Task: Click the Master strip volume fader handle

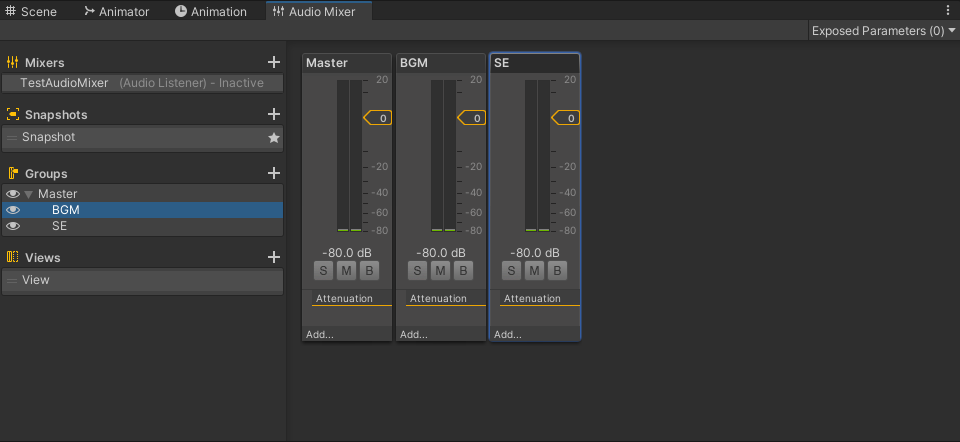Action: pyautogui.click(x=378, y=118)
